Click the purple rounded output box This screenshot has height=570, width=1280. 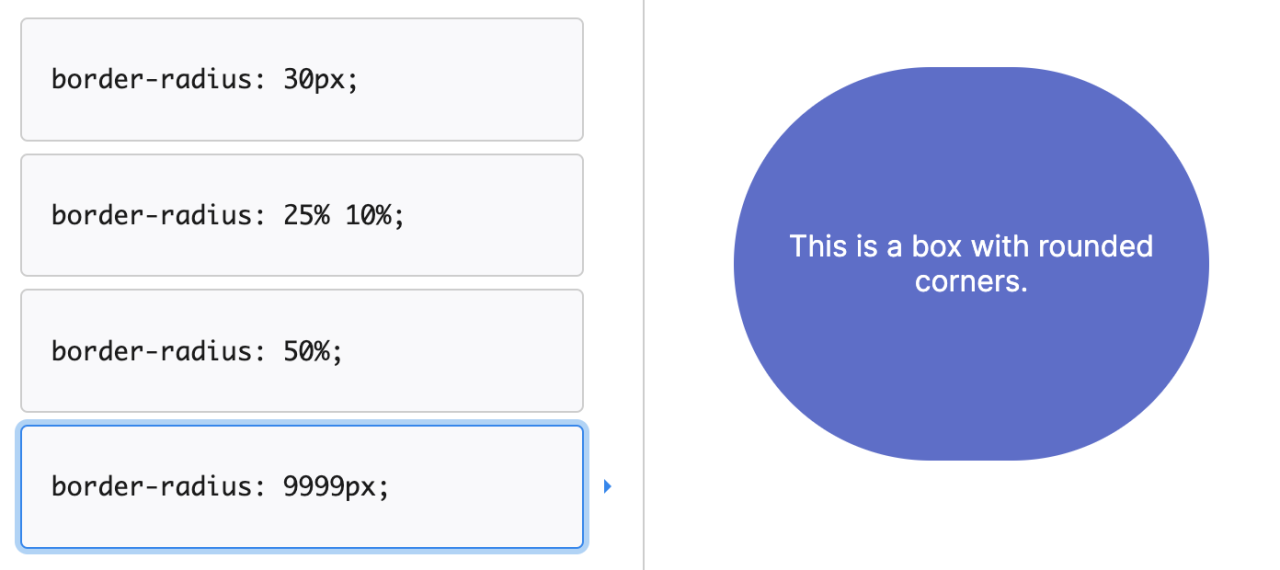click(970, 380)
